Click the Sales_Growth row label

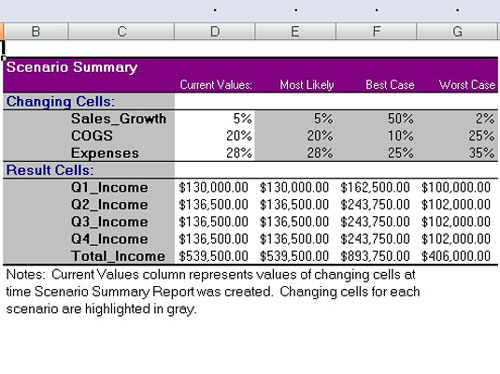click(118, 119)
